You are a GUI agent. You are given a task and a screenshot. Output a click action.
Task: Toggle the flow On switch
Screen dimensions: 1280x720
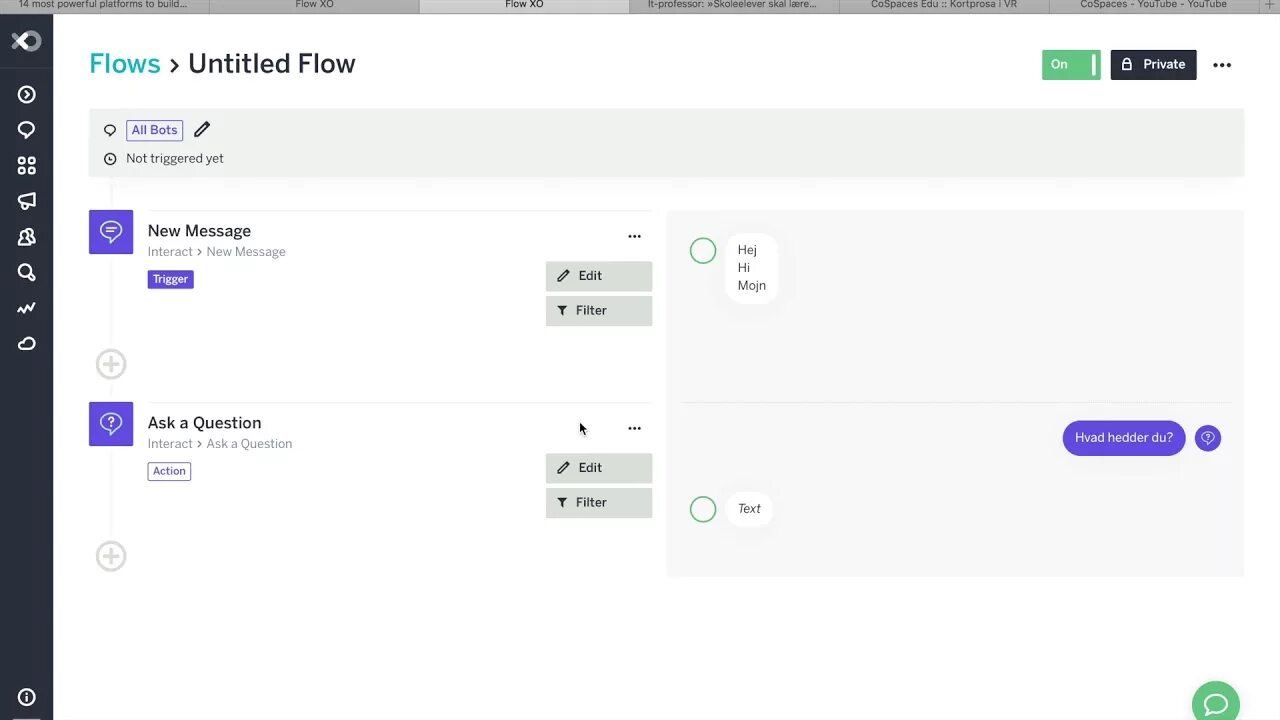[1071, 65]
